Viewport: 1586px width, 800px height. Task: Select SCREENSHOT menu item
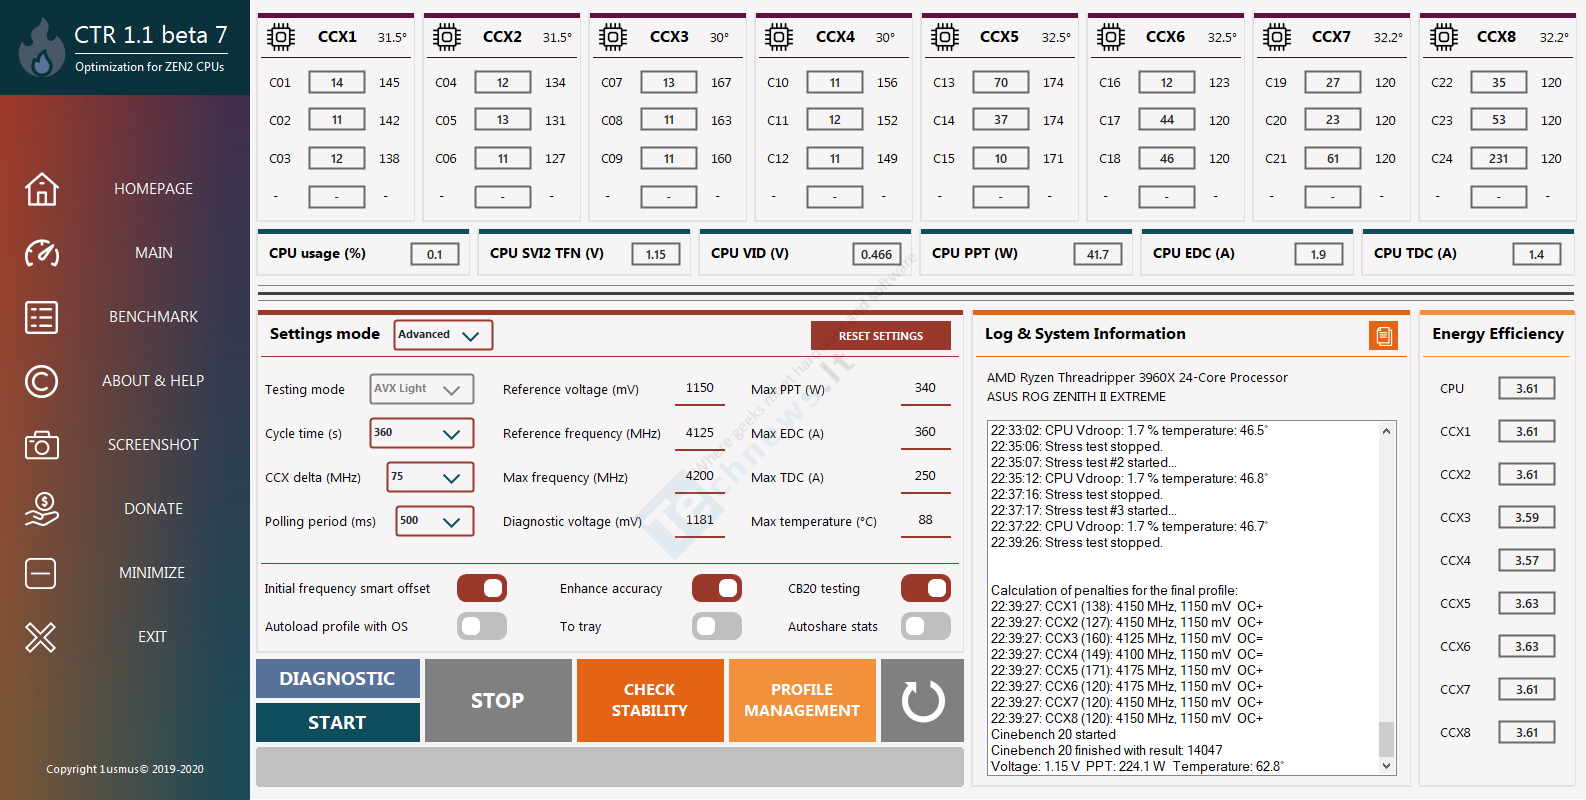(x=153, y=445)
